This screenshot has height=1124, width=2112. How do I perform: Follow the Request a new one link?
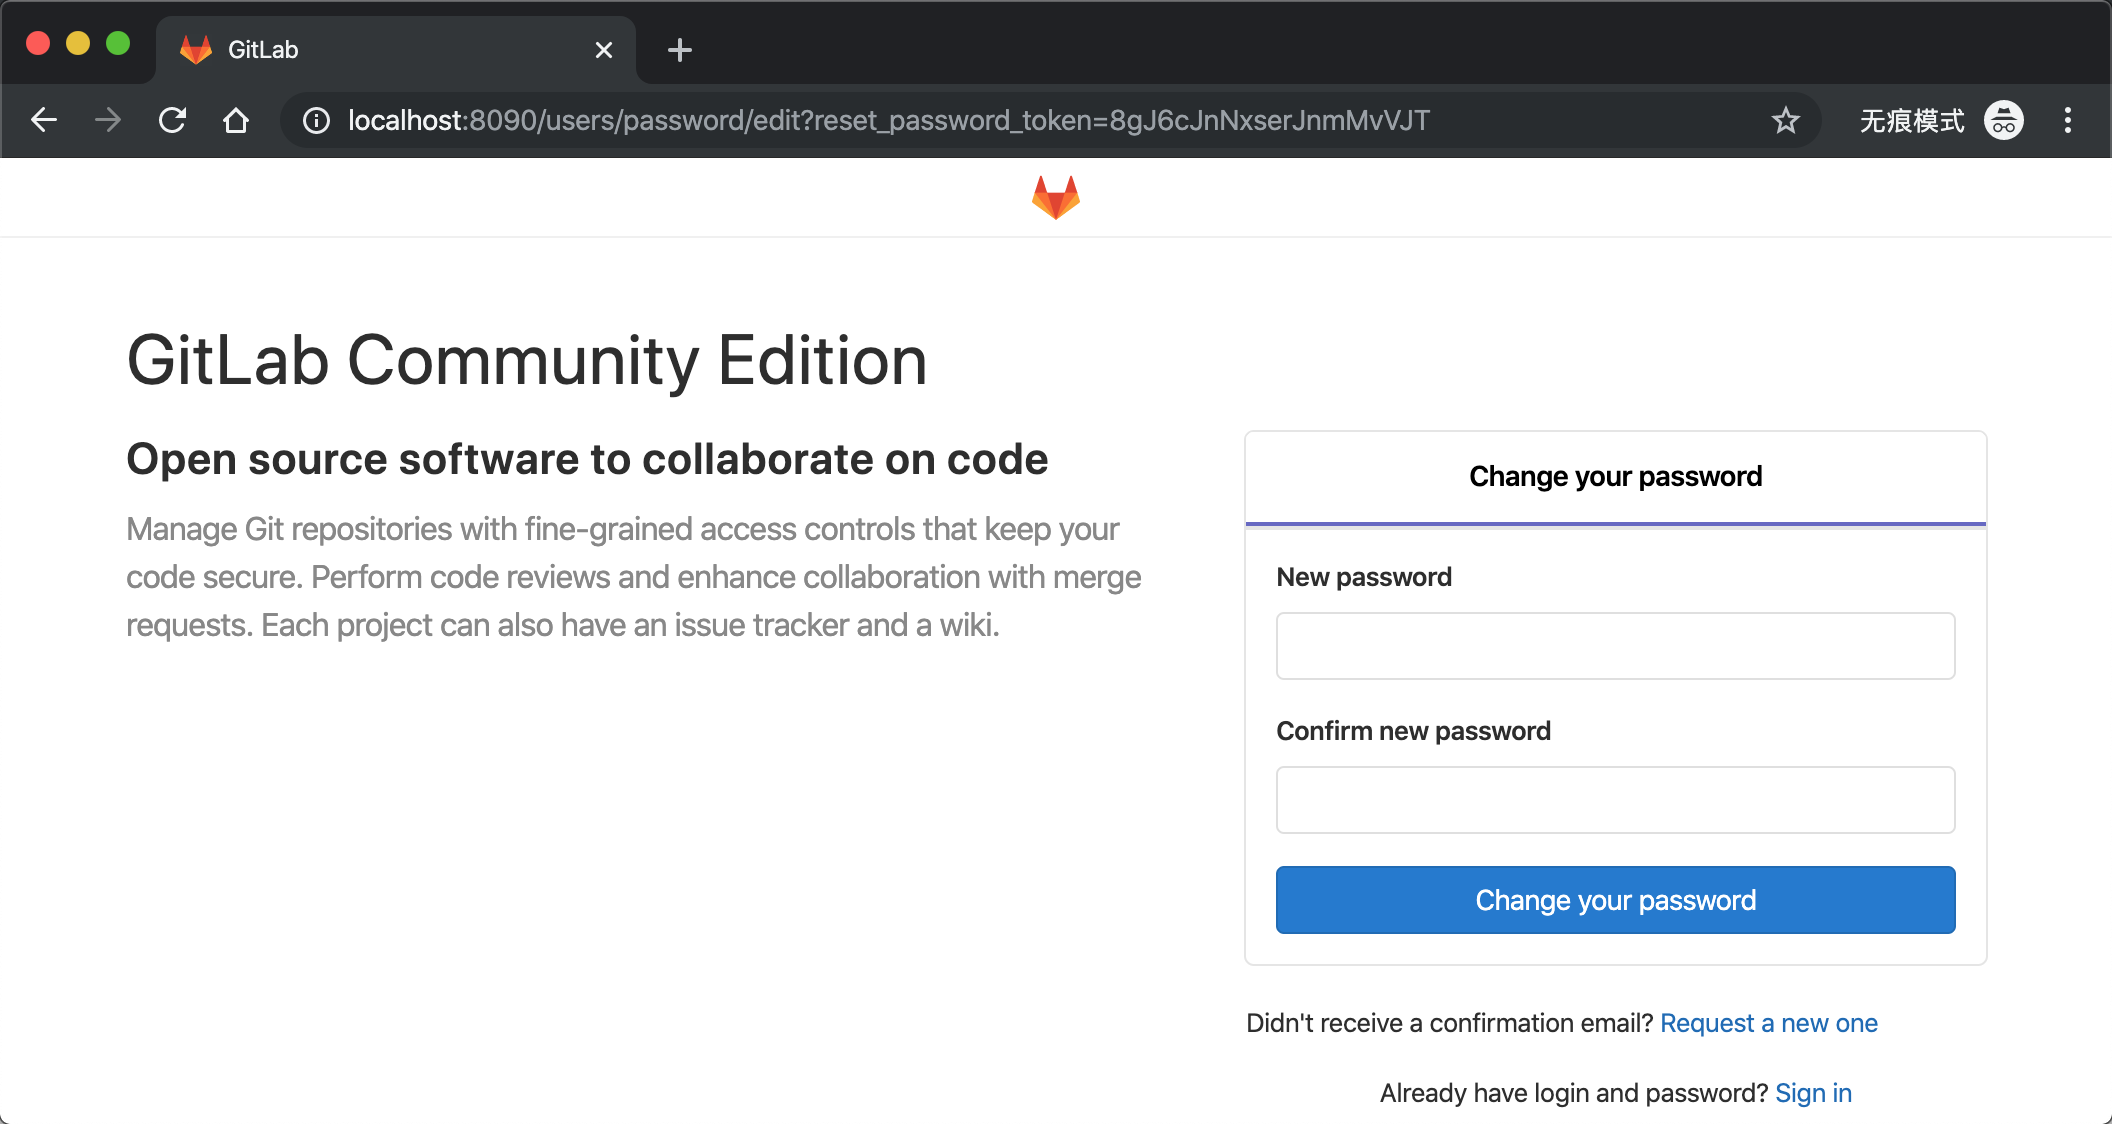[1769, 1023]
